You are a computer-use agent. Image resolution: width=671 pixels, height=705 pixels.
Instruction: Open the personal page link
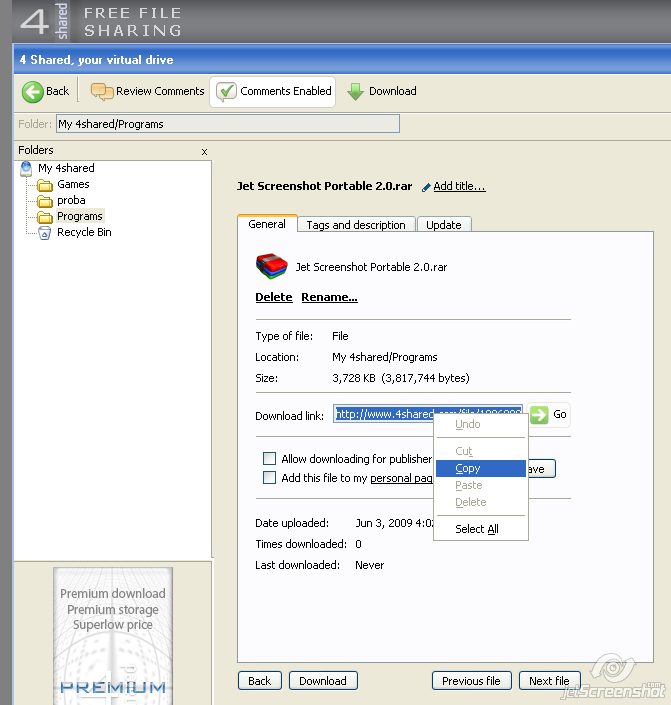pos(402,478)
